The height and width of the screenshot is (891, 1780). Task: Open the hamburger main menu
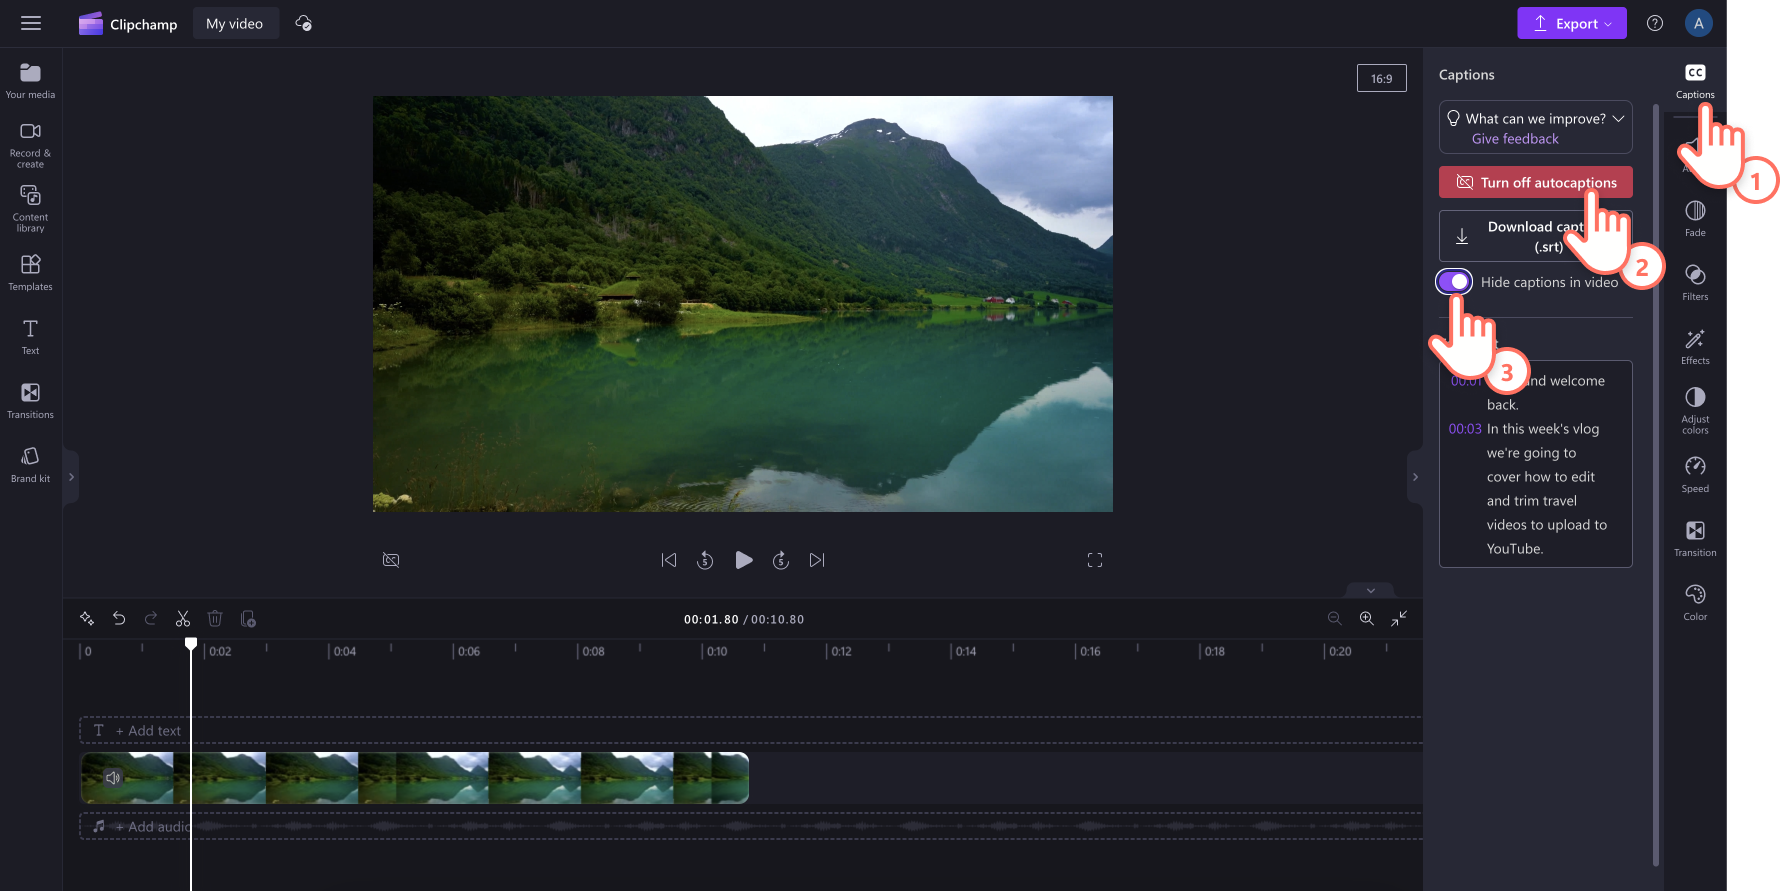[x=31, y=23]
